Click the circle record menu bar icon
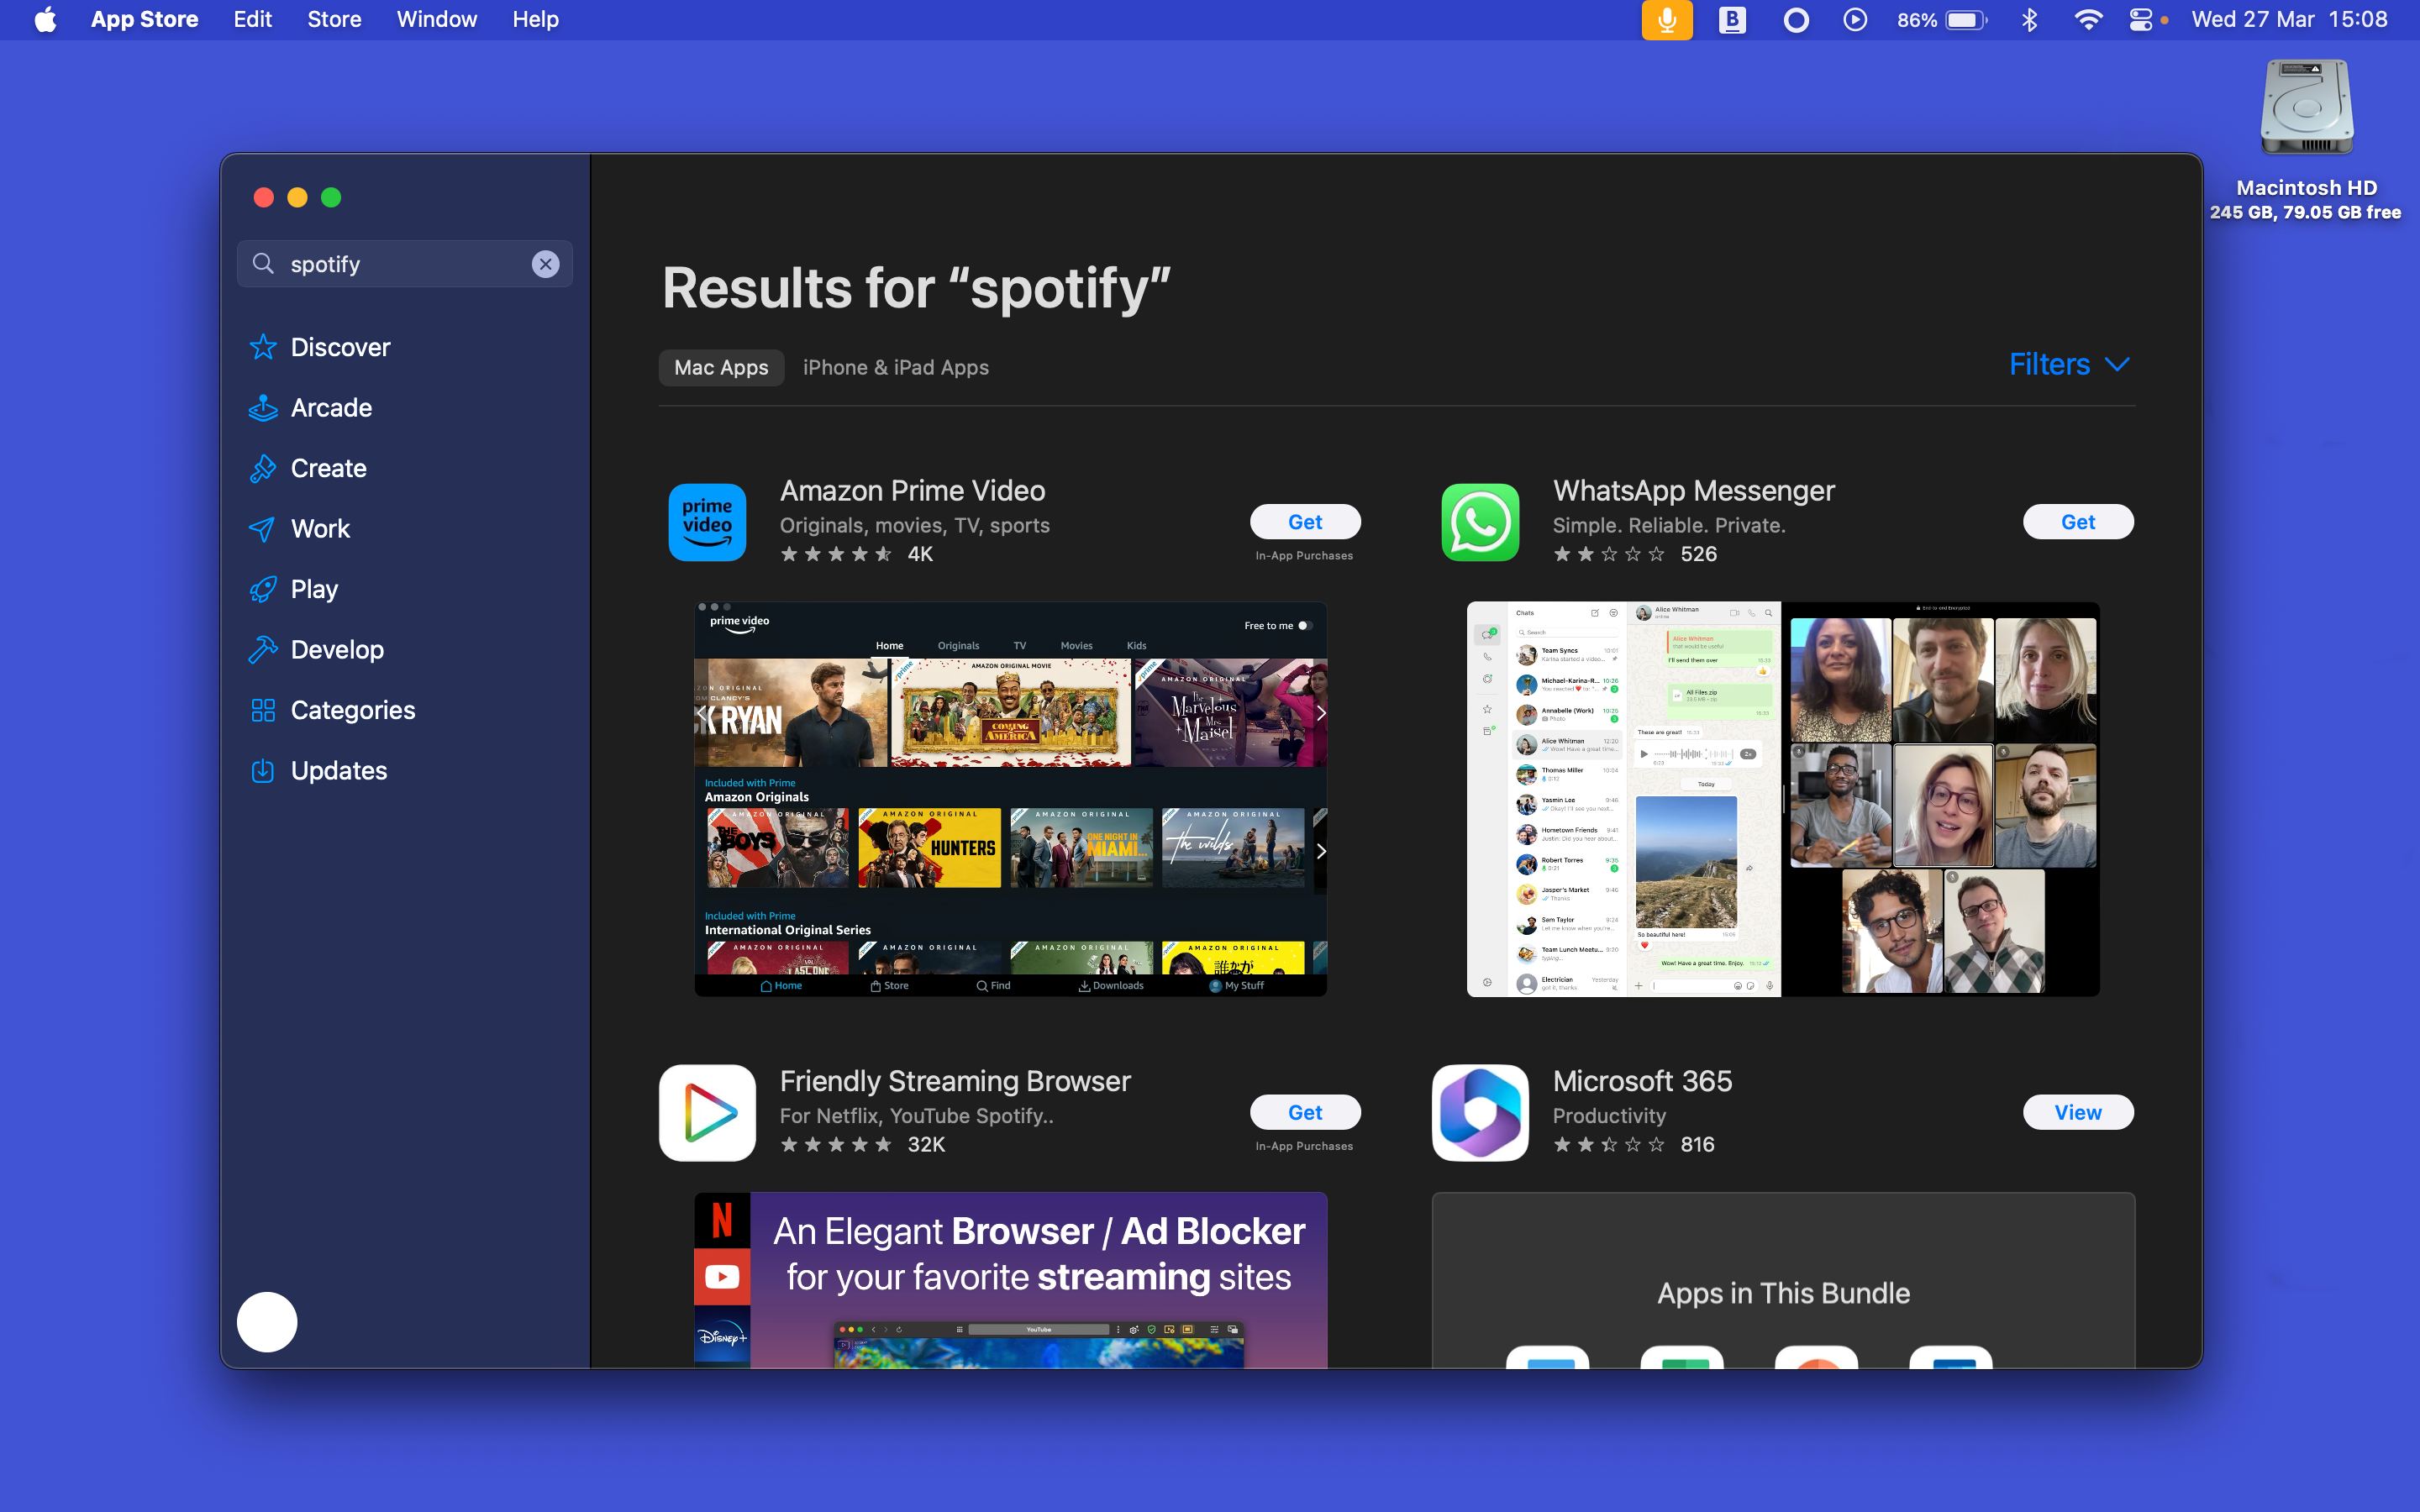The height and width of the screenshot is (1512, 2420). [1796, 20]
